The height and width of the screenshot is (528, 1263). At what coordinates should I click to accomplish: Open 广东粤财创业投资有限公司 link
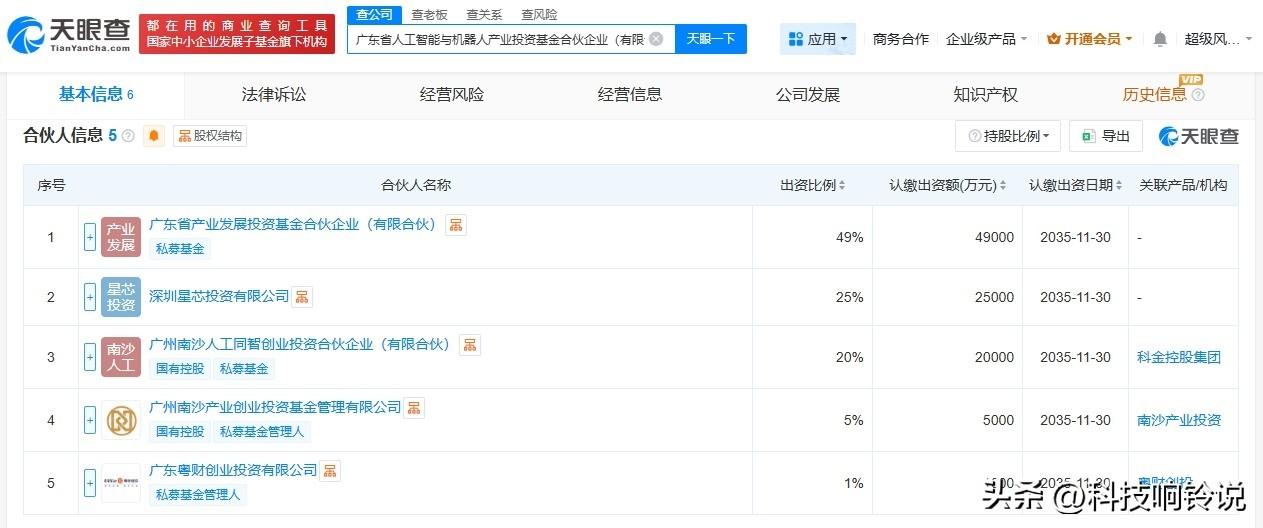(x=233, y=470)
